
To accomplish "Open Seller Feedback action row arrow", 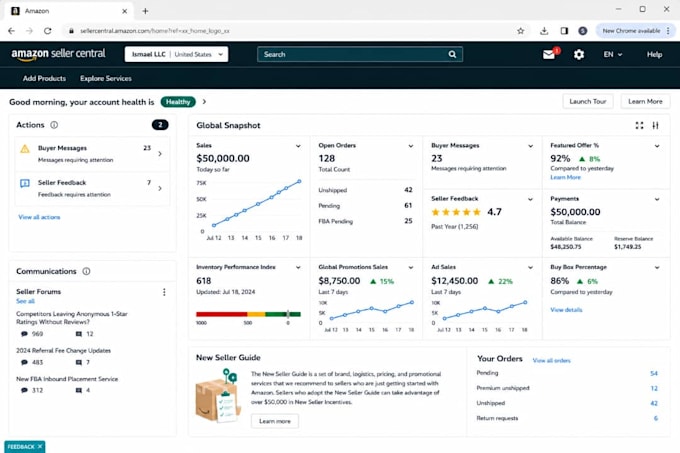I will tap(160, 189).
